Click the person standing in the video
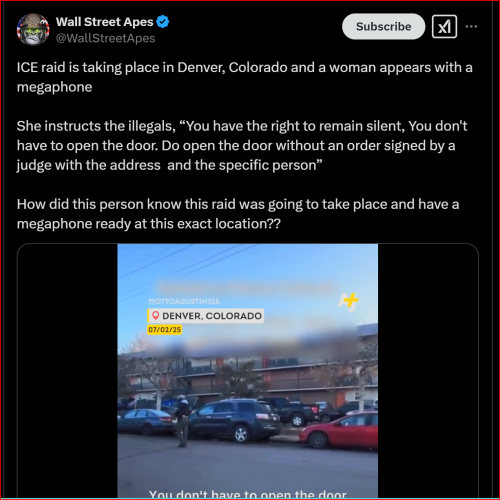 click(x=183, y=421)
